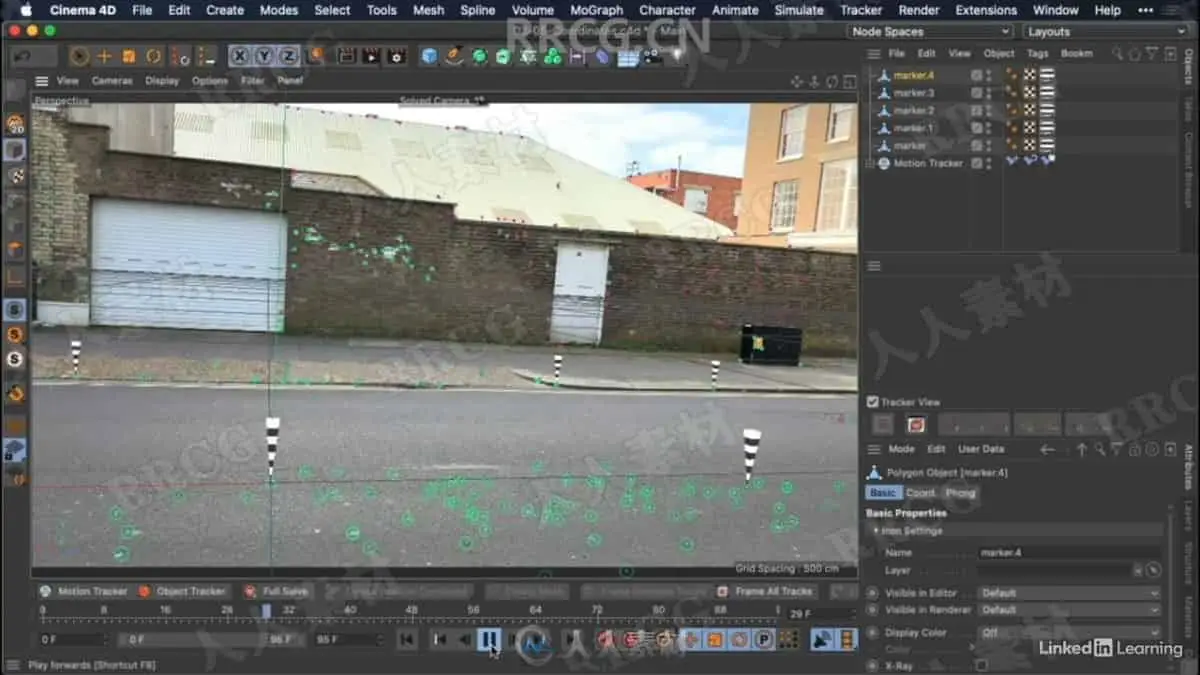
Task: Toggle Z axis lock
Action: 288,56
